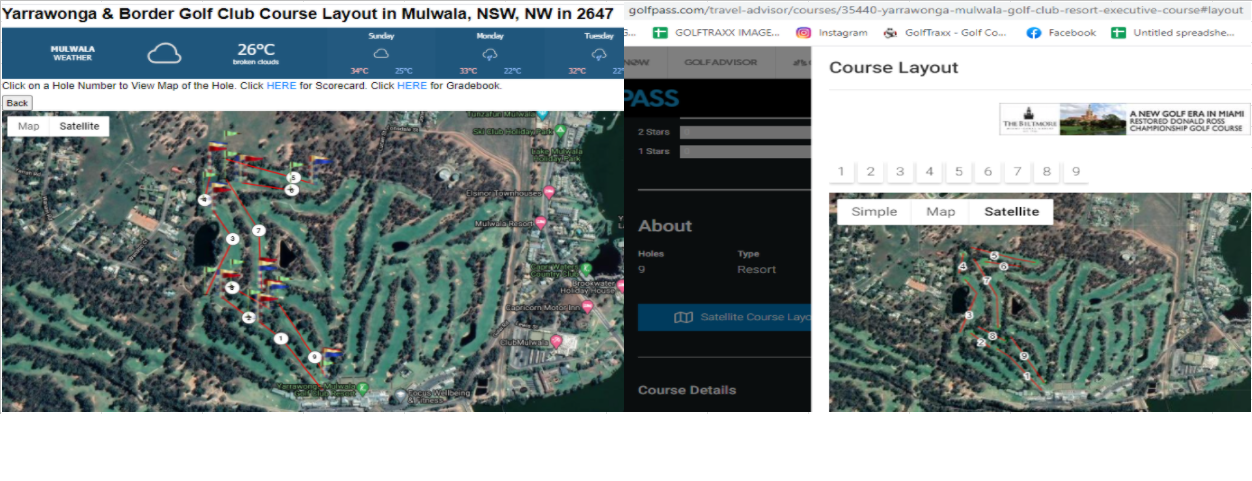This screenshot has height=481, width=1252.
Task: Switch GolfPass map to Simple view
Action: tap(874, 212)
